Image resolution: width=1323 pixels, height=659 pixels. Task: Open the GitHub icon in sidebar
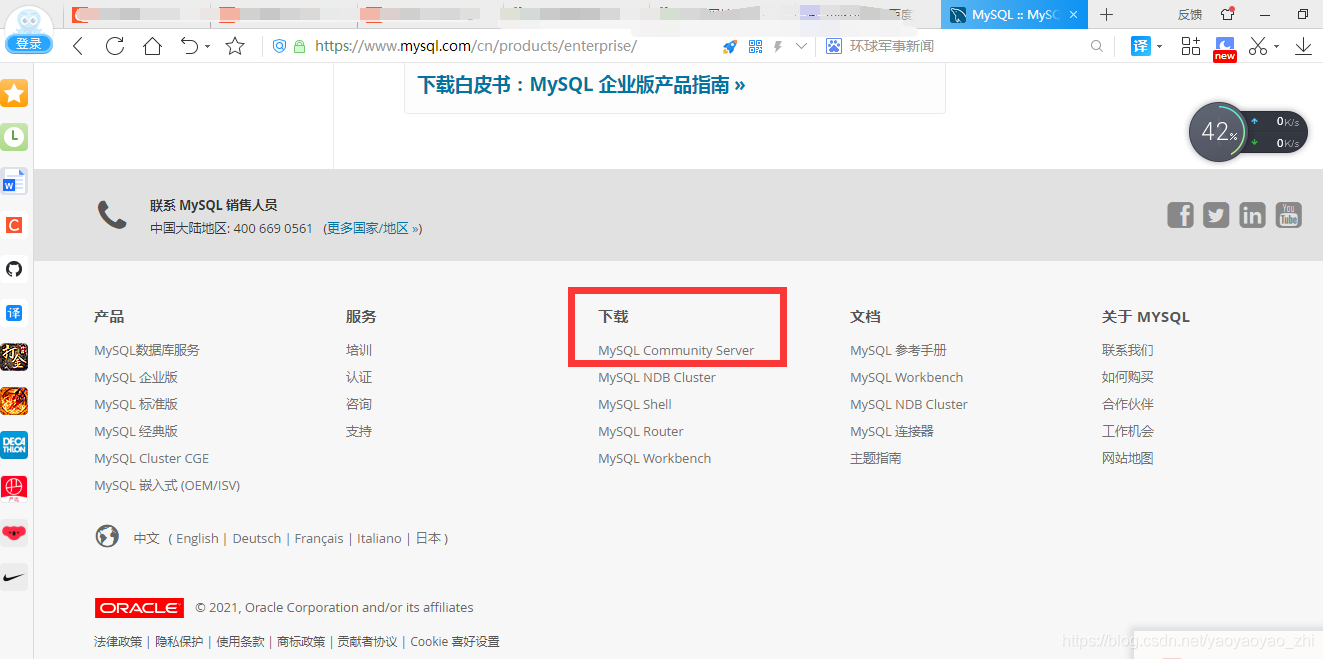(x=14, y=269)
